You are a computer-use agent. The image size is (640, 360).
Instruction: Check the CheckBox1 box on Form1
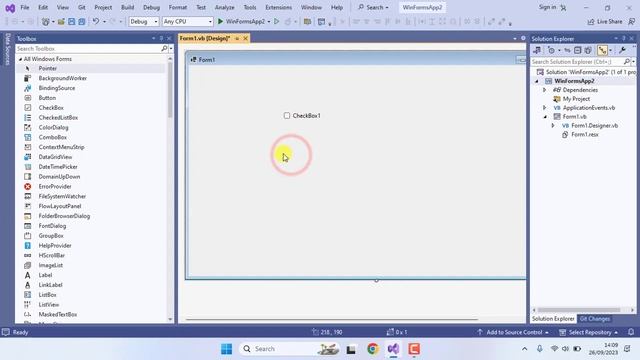point(287,116)
